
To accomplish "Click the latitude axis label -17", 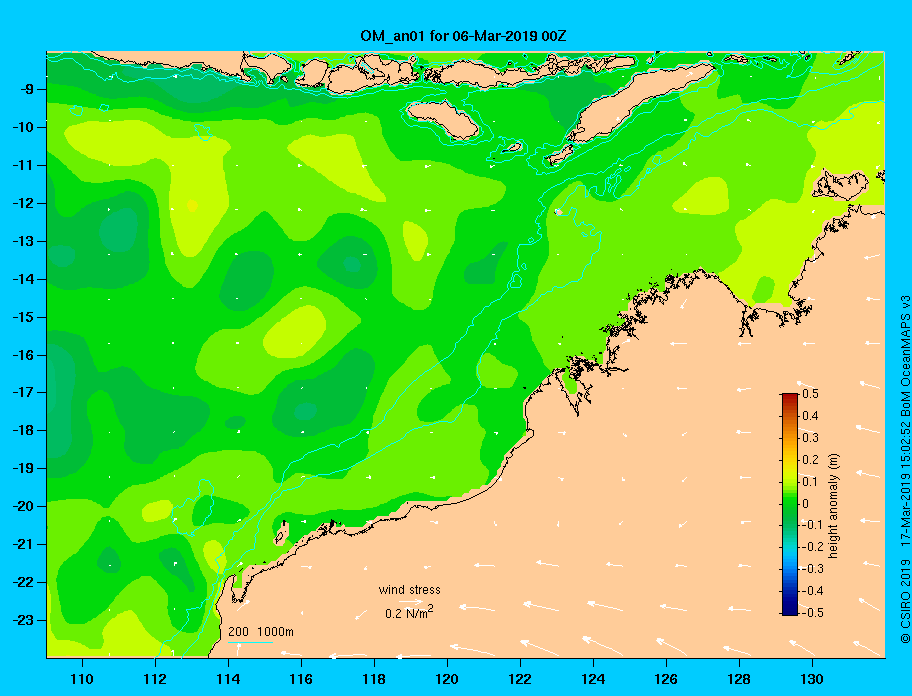I will (23, 393).
